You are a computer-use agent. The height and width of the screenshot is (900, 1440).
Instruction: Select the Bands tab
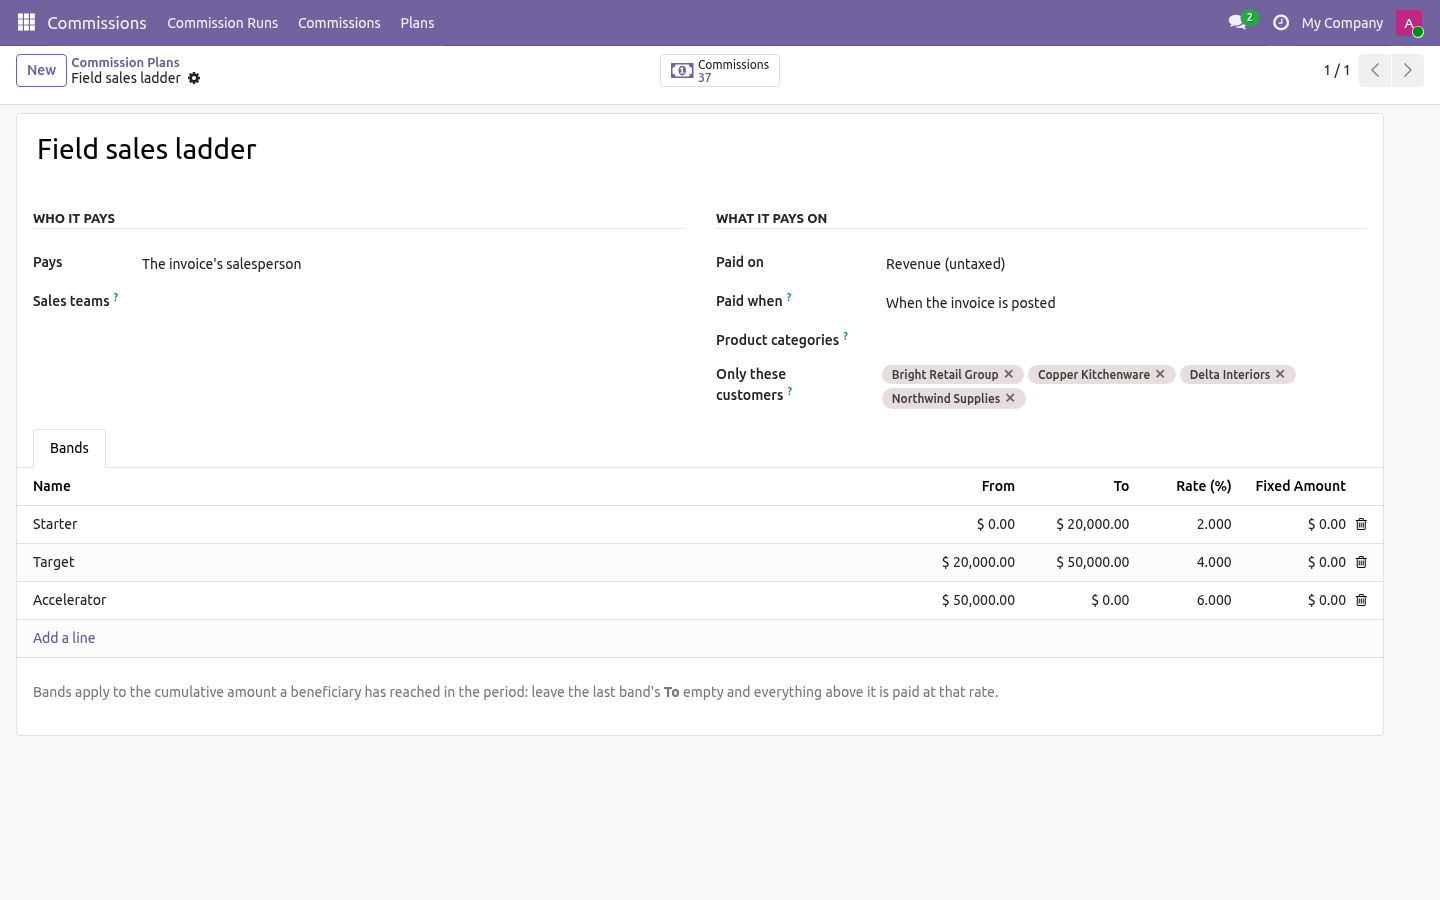pyautogui.click(x=69, y=448)
